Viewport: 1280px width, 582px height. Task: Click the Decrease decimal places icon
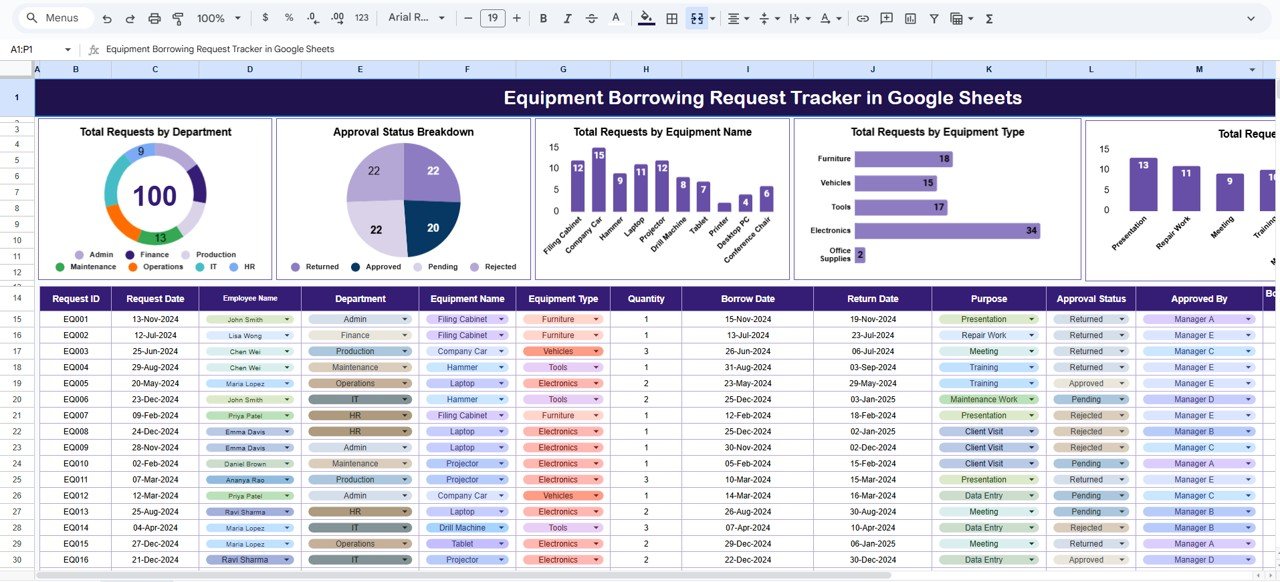(x=311, y=18)
